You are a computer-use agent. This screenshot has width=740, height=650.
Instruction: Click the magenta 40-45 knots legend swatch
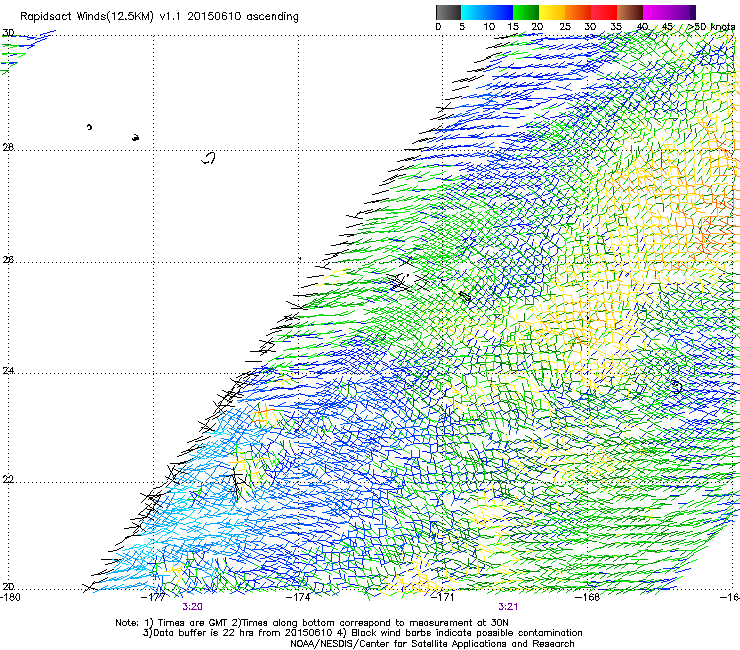point(656,12)
